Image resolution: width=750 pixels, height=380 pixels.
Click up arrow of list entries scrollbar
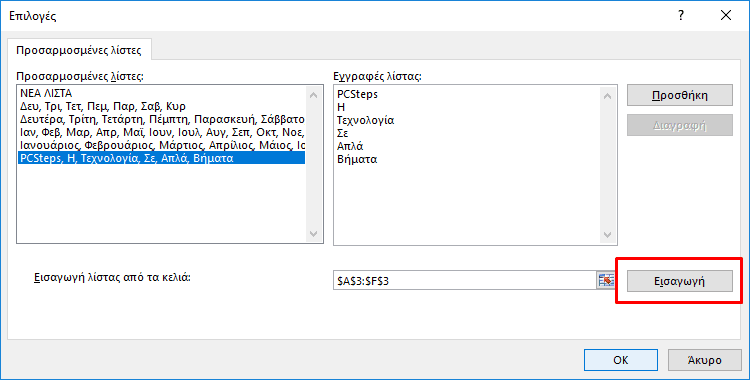coord(607,96)
